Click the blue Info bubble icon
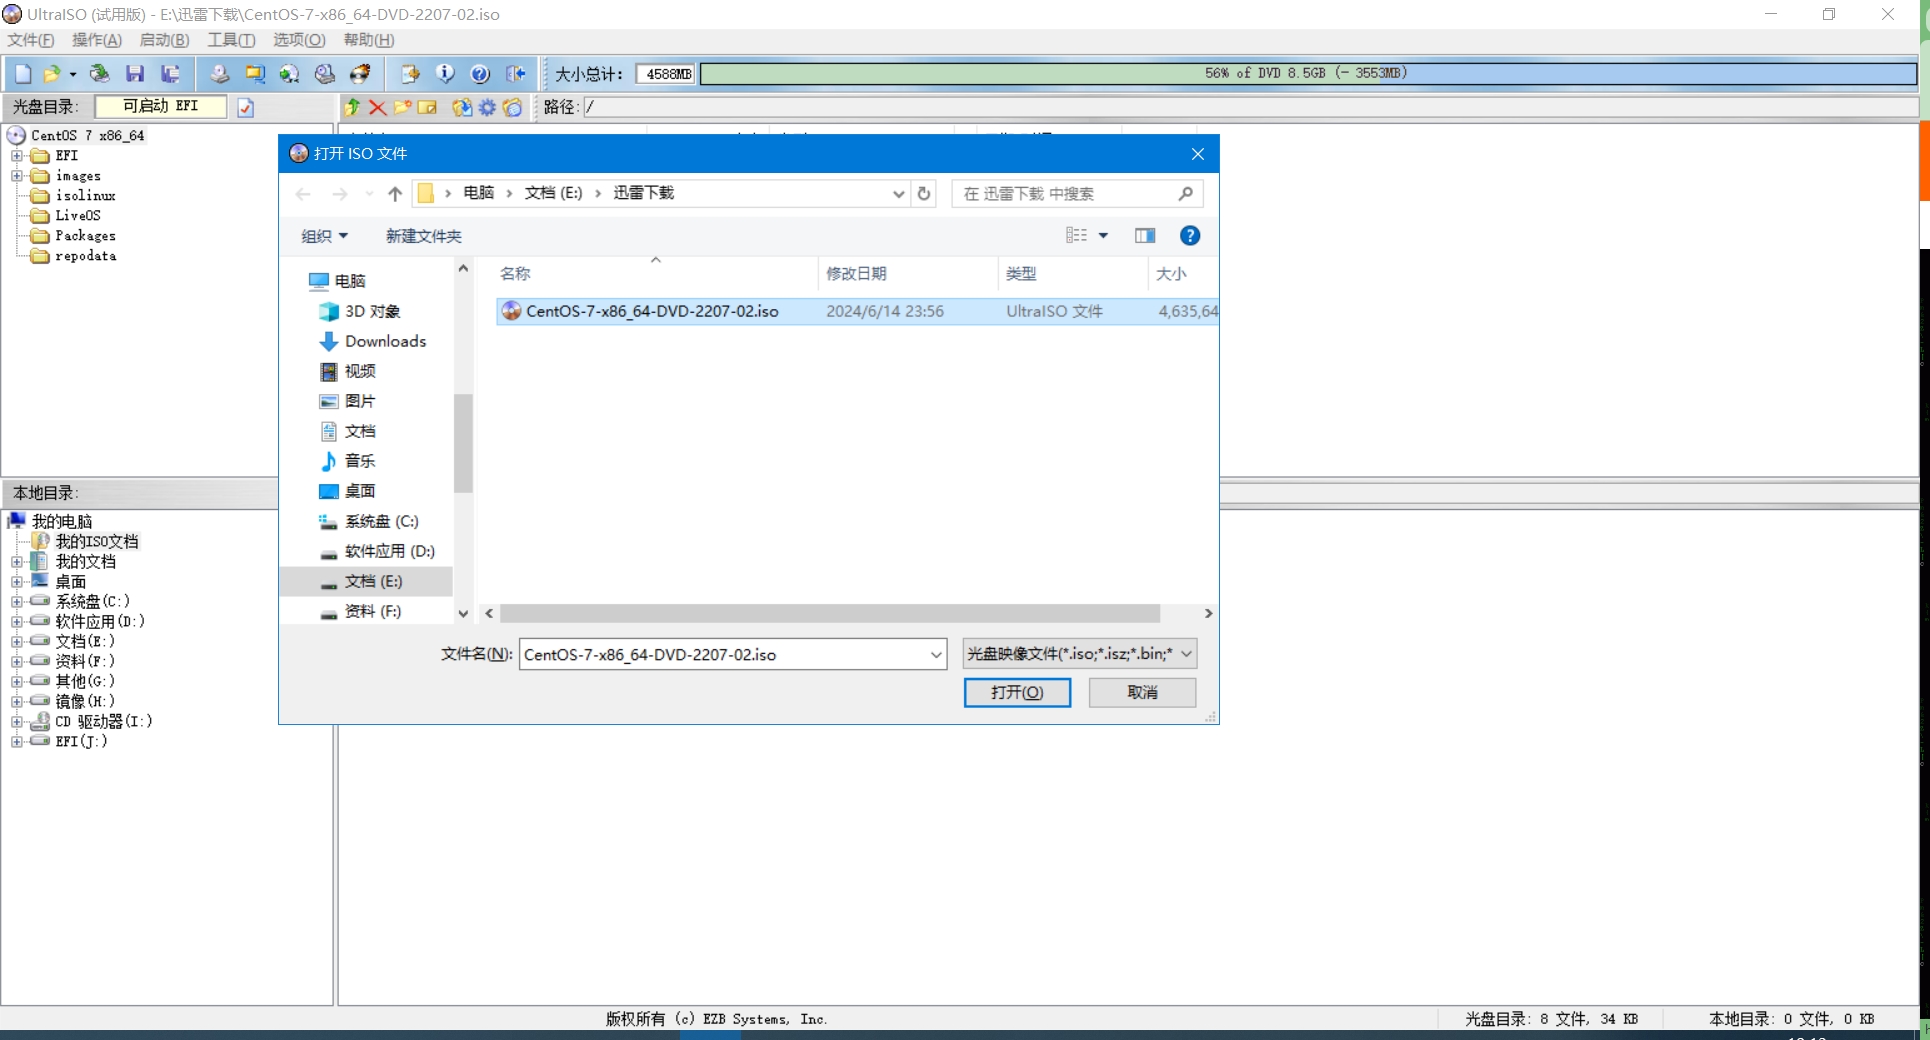This screenshot has width=1930, height=1040. pyautogui.click(x=445, y=74)
